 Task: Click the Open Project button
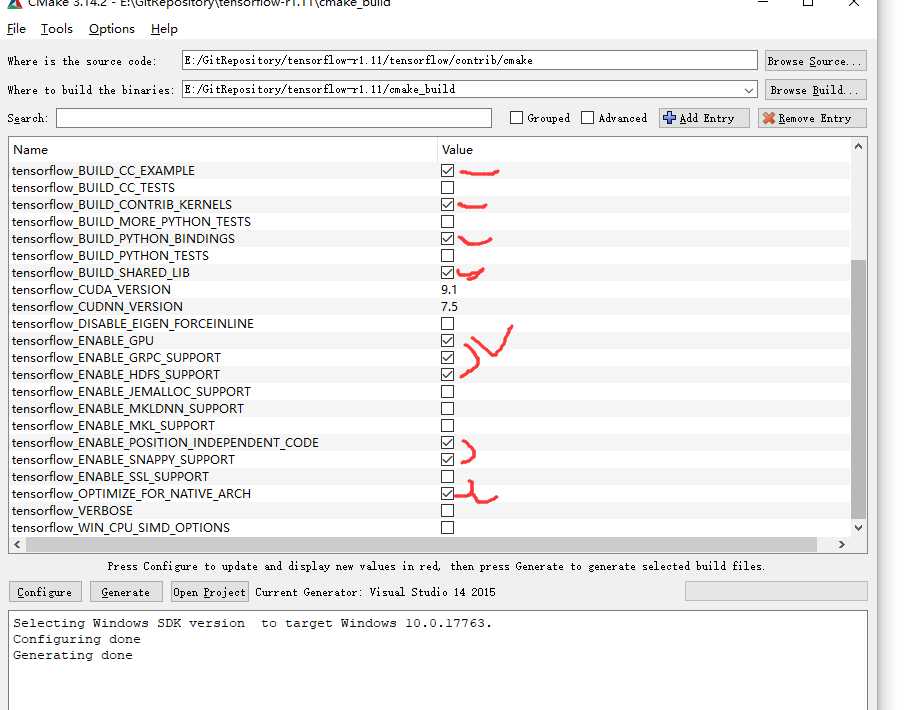point(209,592)
